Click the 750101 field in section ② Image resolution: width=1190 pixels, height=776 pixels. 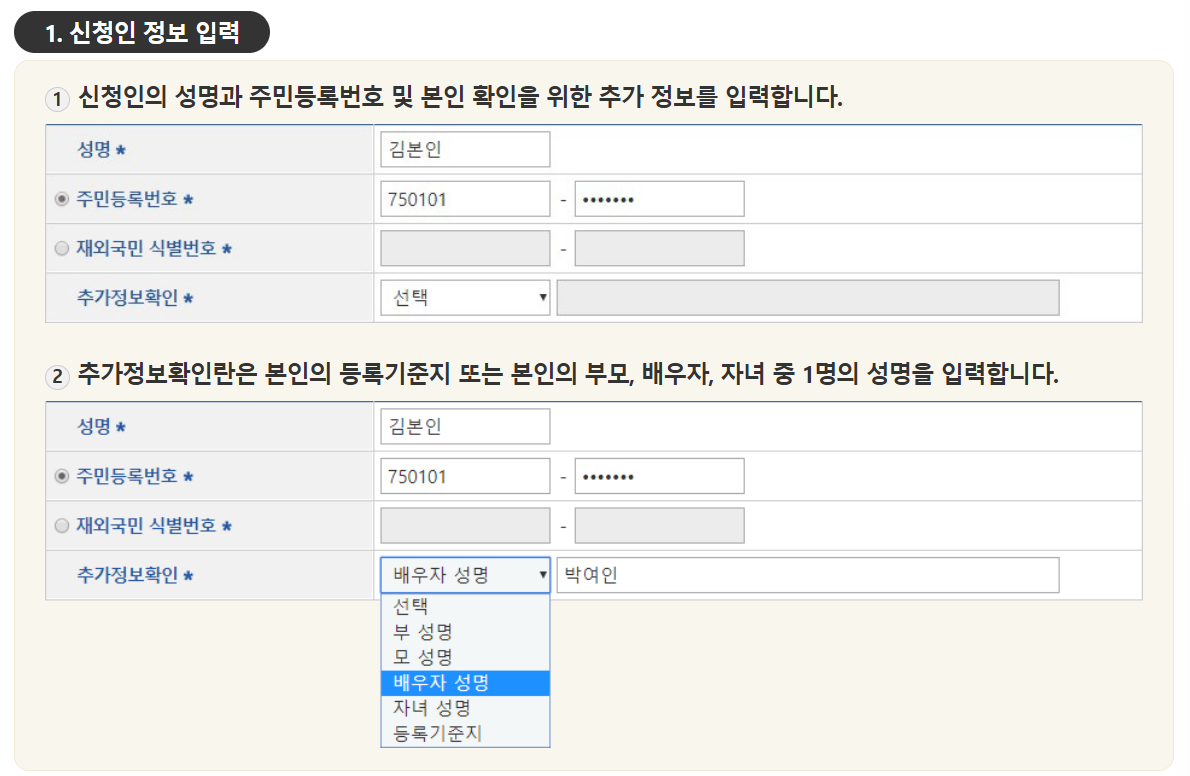point(464,475)
